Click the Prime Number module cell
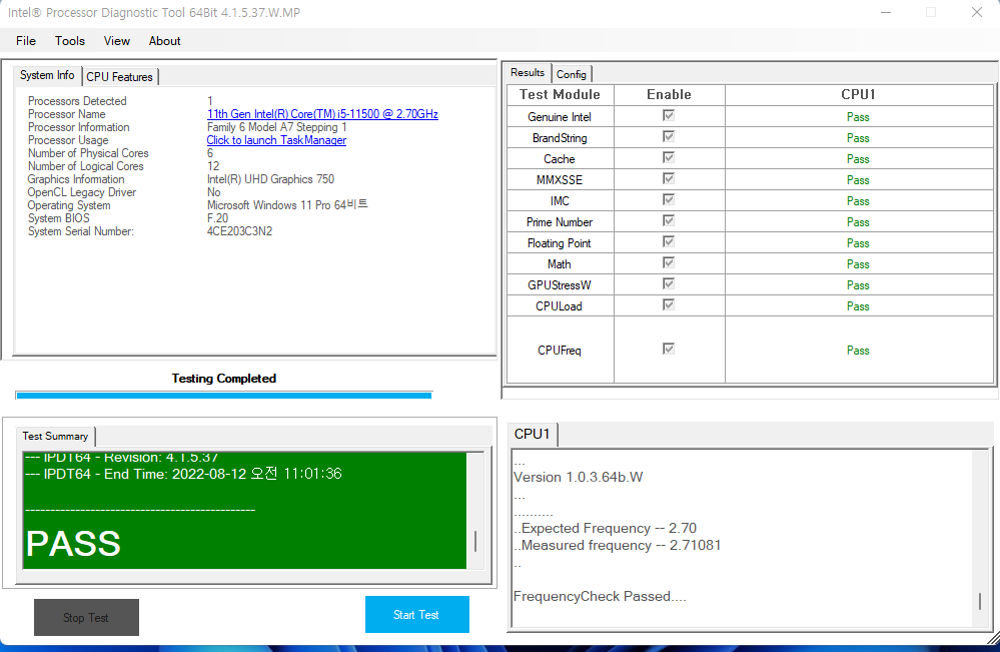 [x=560, y=222]
